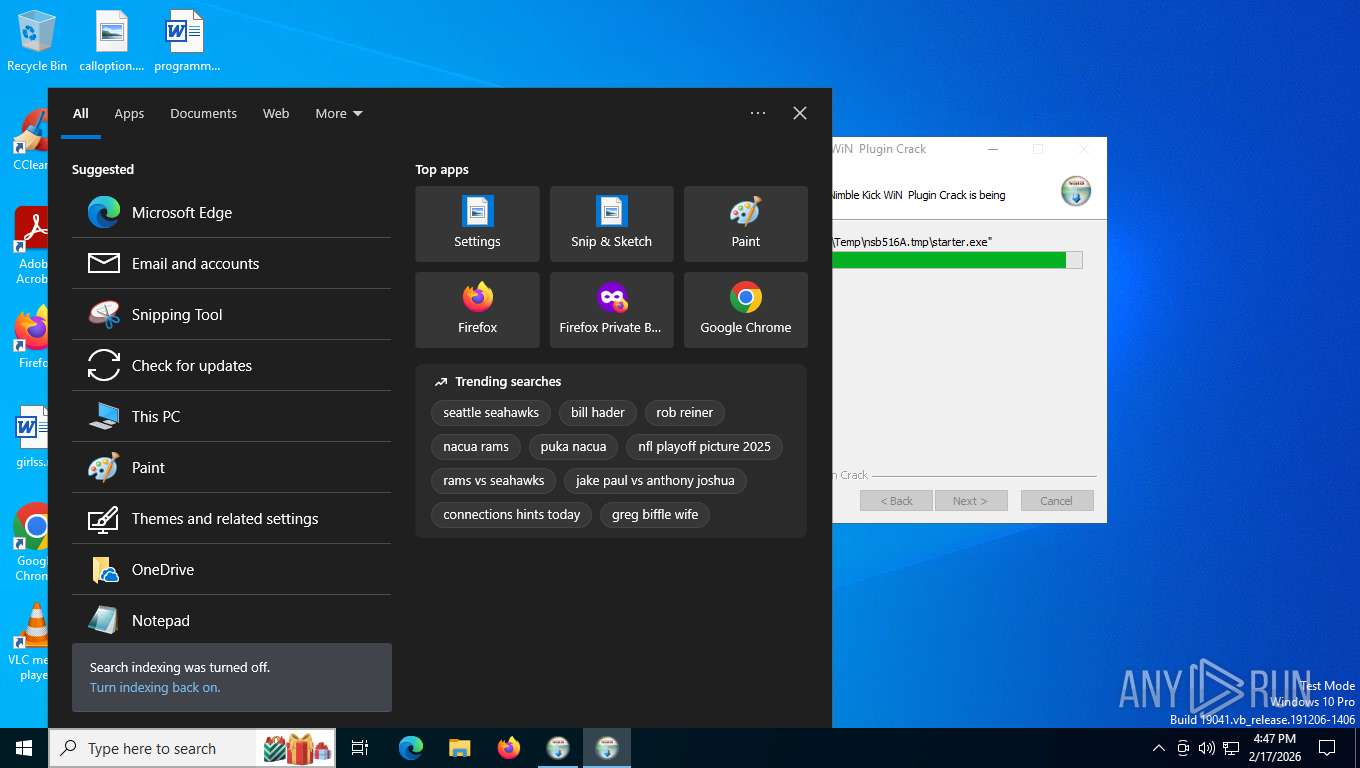This screenshot has width=1360, height=768.
Task: Open Snip & Sketch tile in Top apps
Action: 611,224
